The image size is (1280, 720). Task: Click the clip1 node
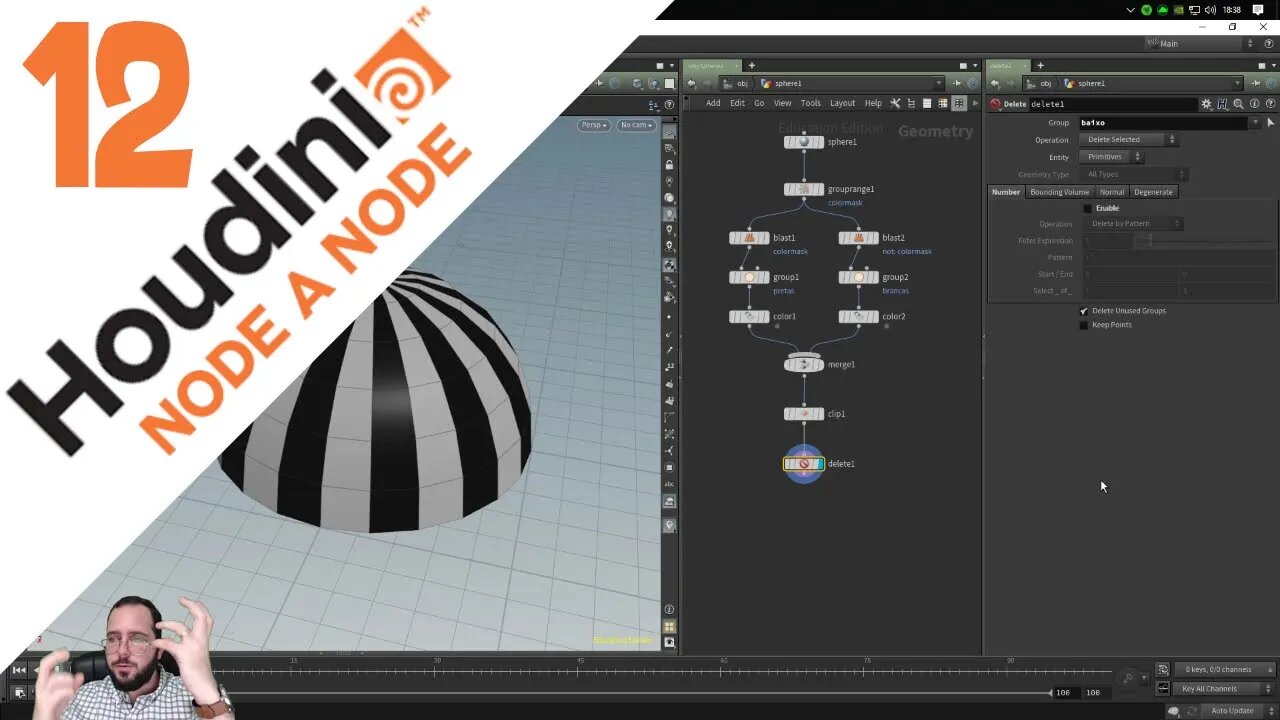pyautogui.click(x=804, y=413)
